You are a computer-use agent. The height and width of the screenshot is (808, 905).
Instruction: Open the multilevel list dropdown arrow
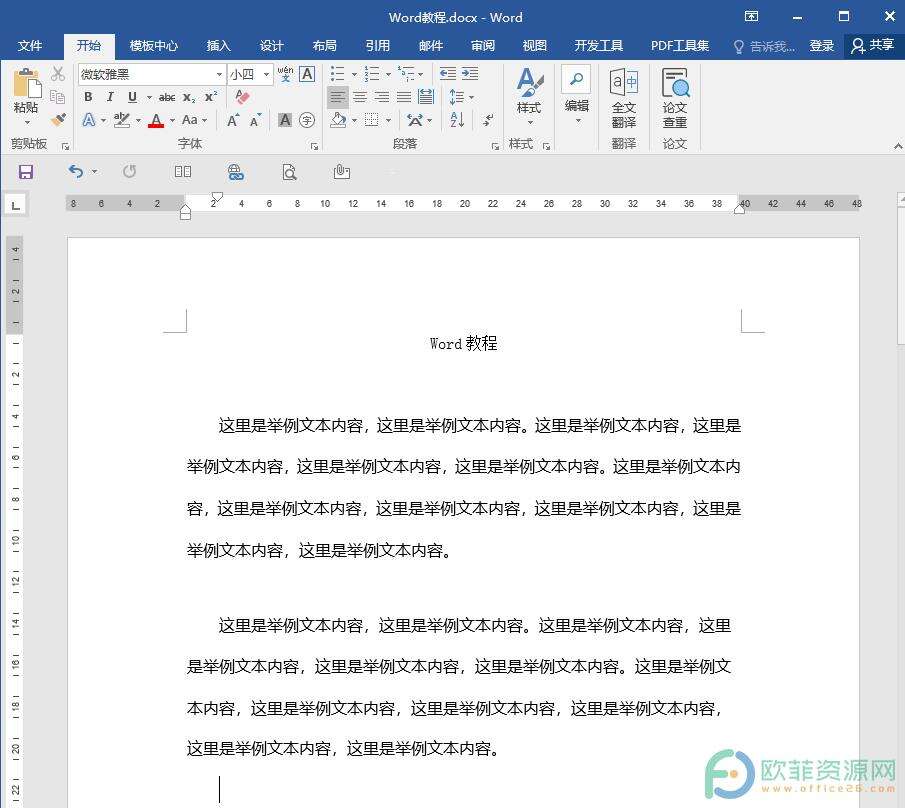coord(421,74)
